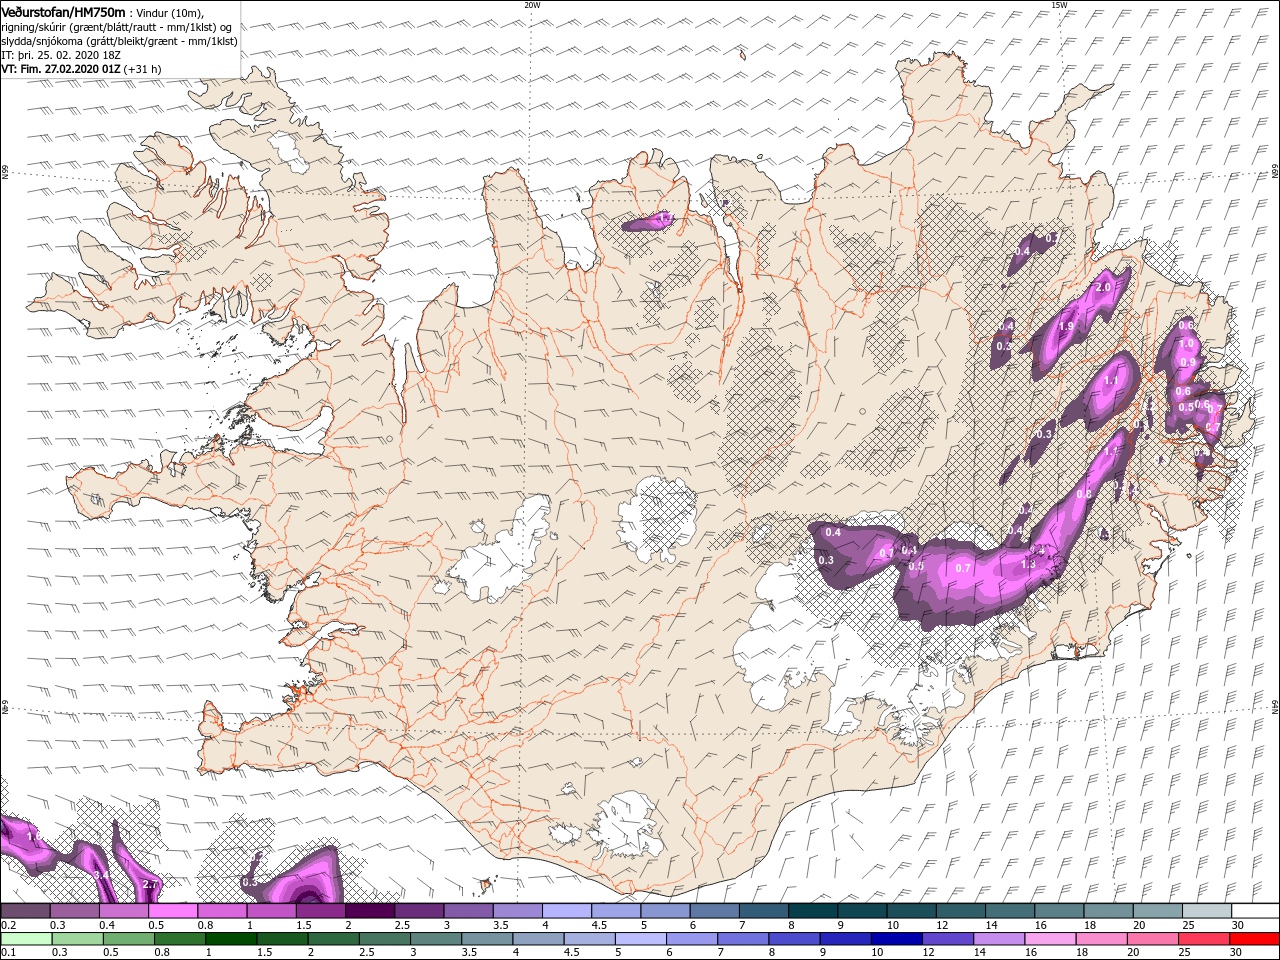Click the initial time 'IT: þri. 25. 02. 2020 18Z'

(x=60, y=55)
